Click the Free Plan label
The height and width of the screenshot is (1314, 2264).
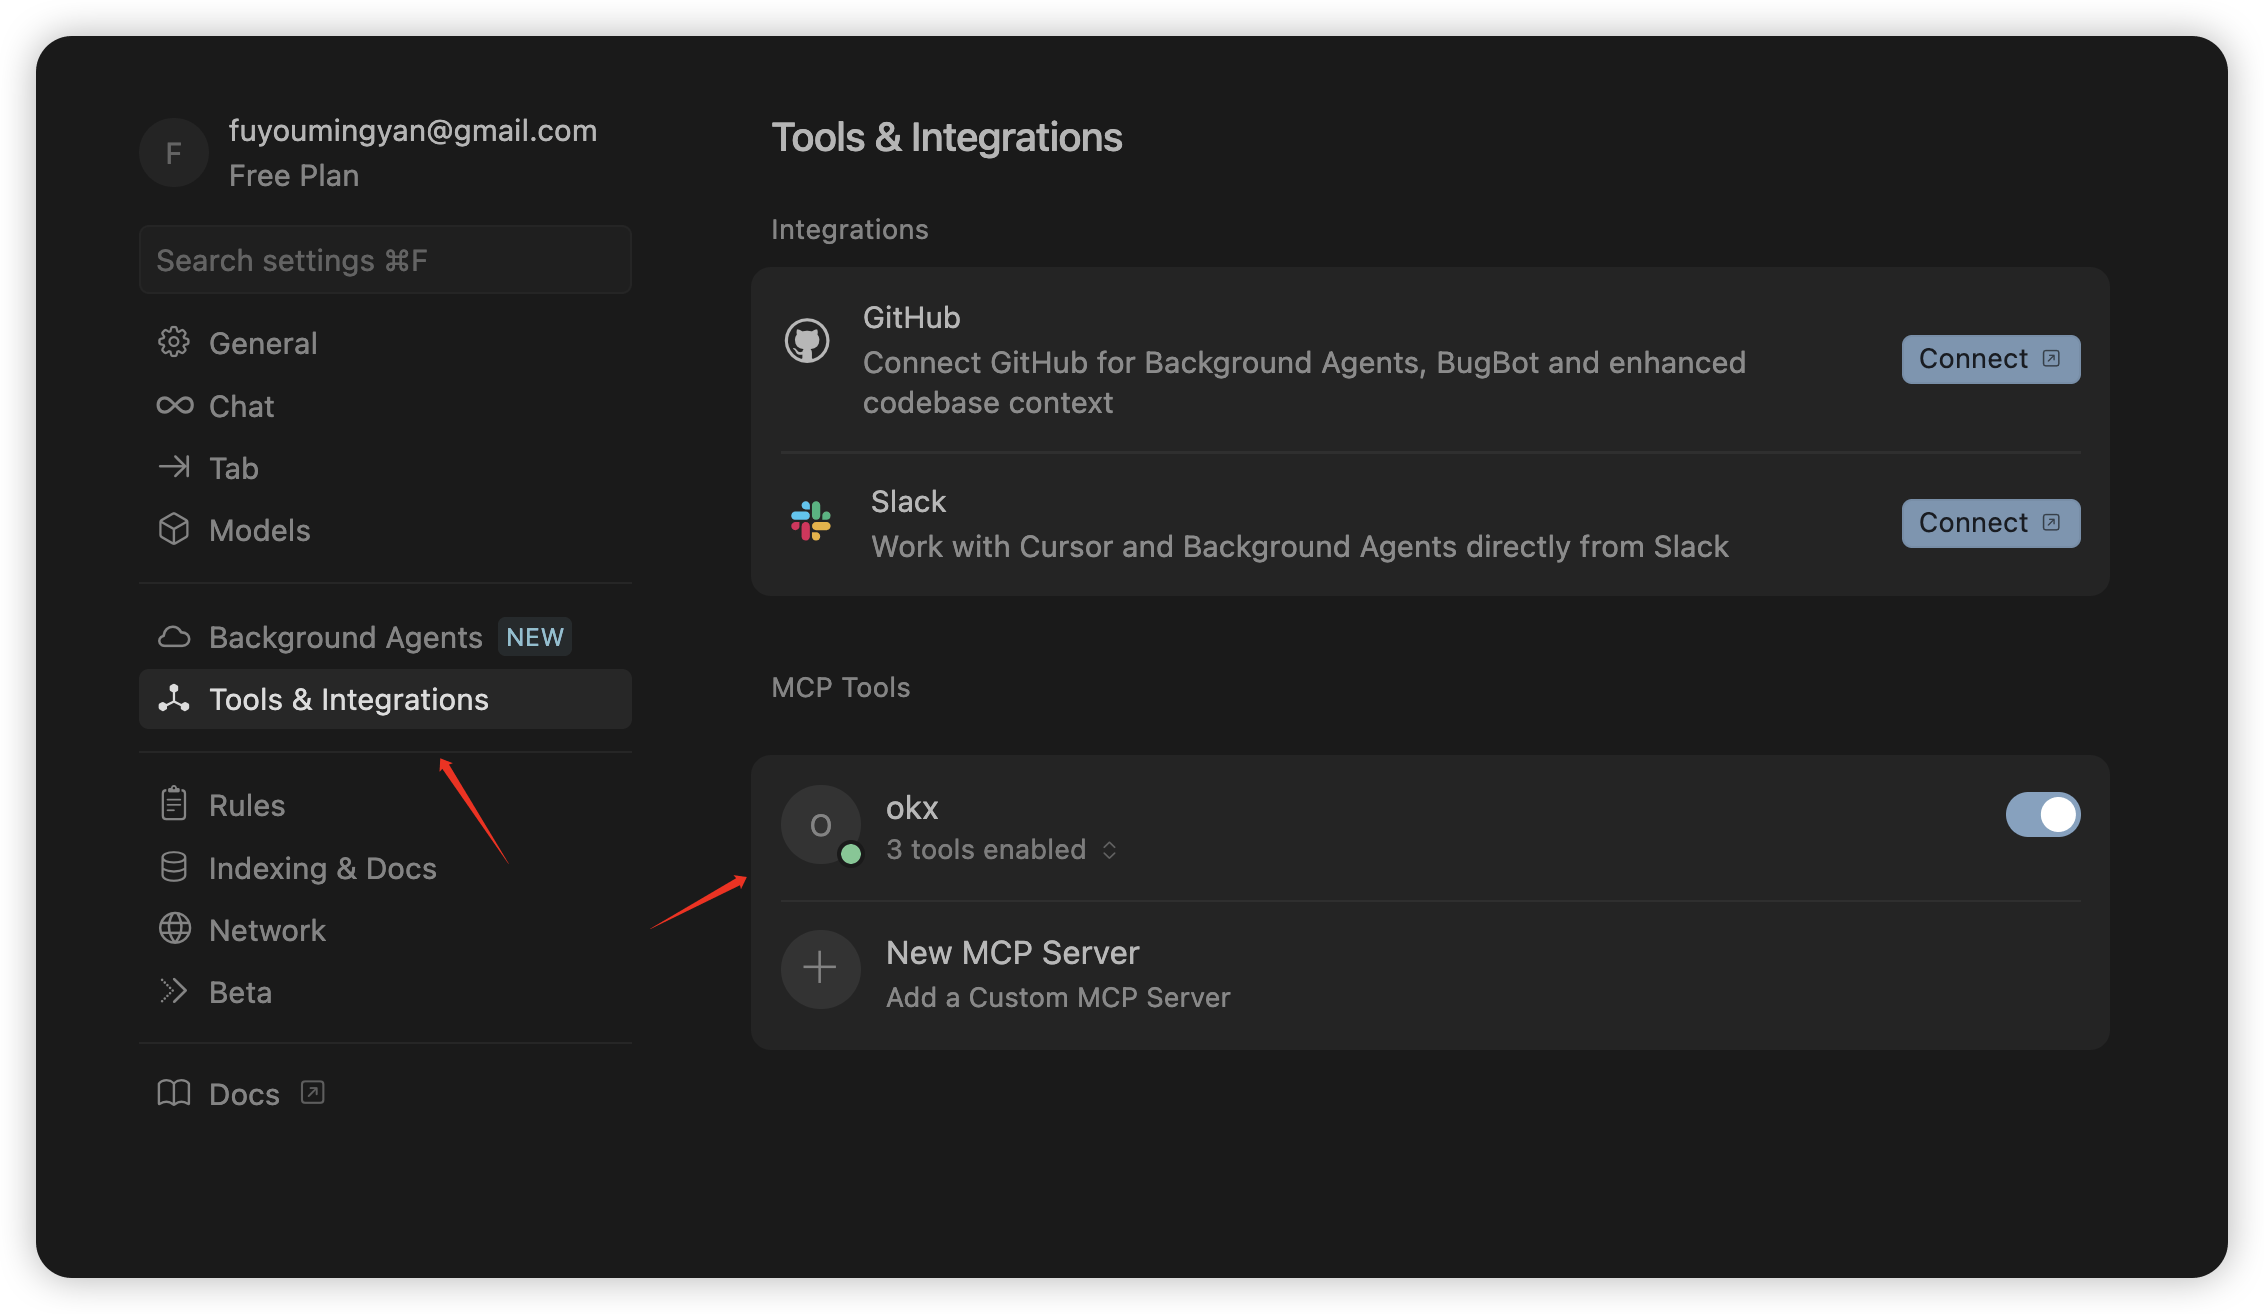tap(293, 175)
